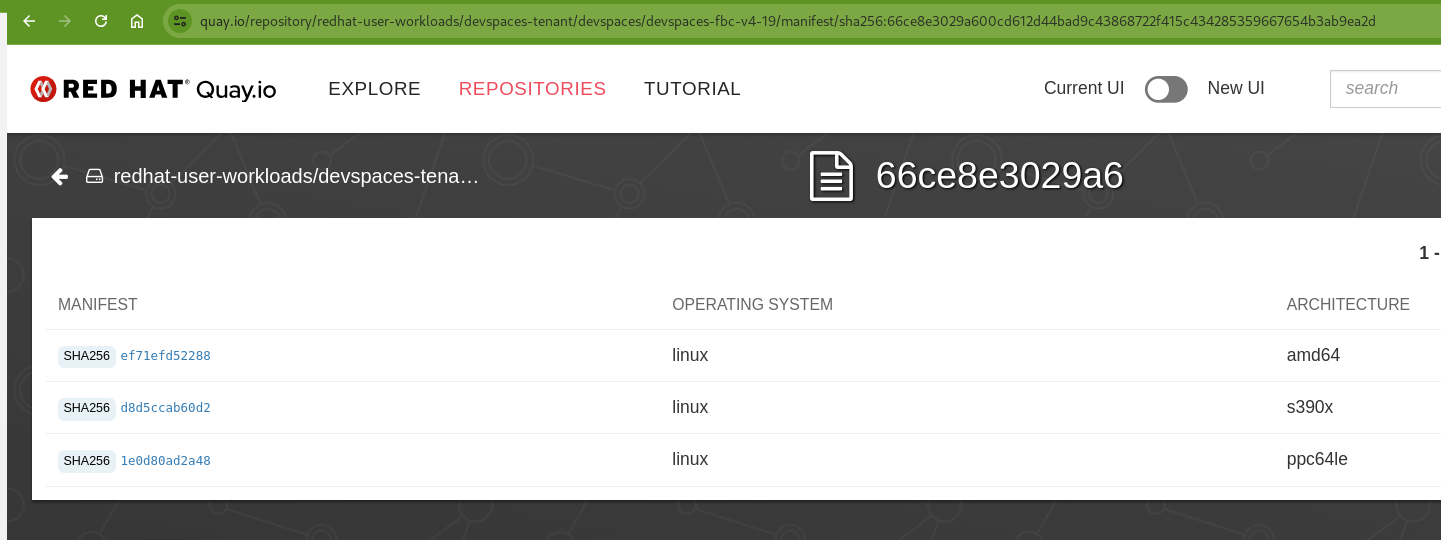
Task: Click the browser forward arrow
Action: click(65, 20)
